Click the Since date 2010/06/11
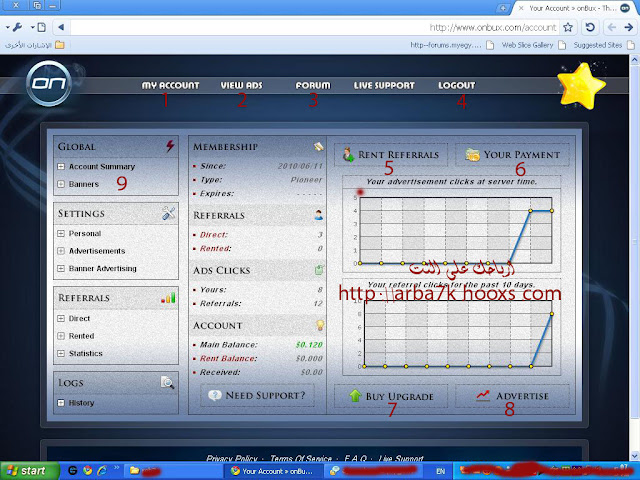The image size is (640, 480). pyautogui.click(x=300, y=166)
